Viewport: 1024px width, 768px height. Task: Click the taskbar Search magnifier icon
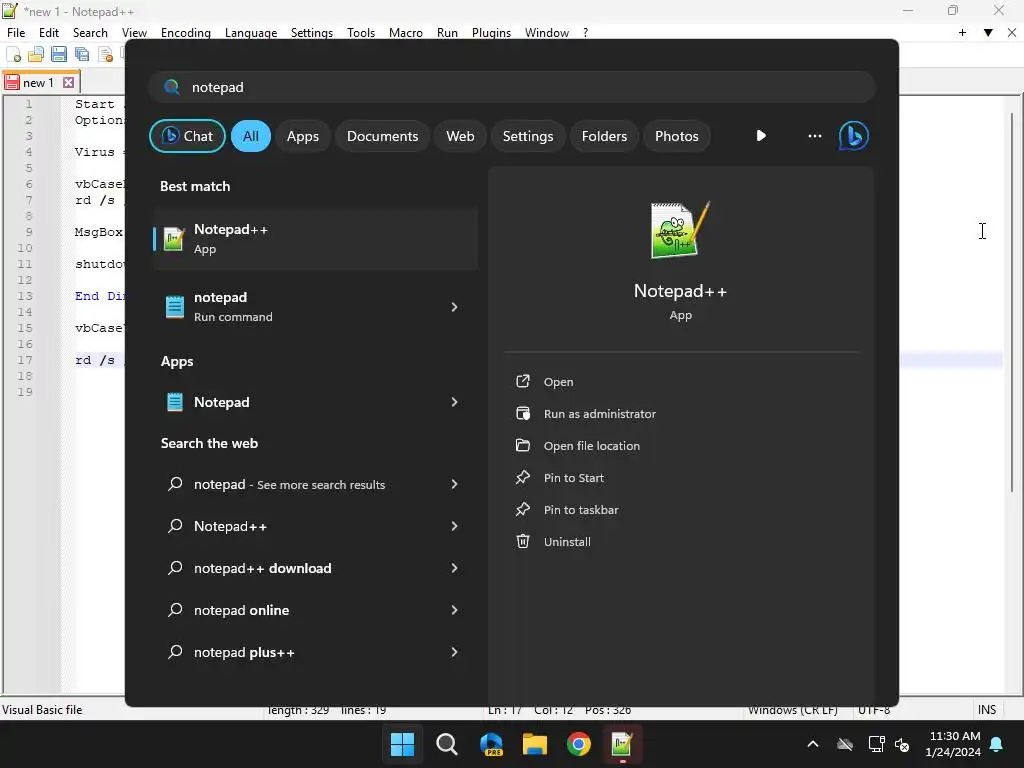(447, 744)
